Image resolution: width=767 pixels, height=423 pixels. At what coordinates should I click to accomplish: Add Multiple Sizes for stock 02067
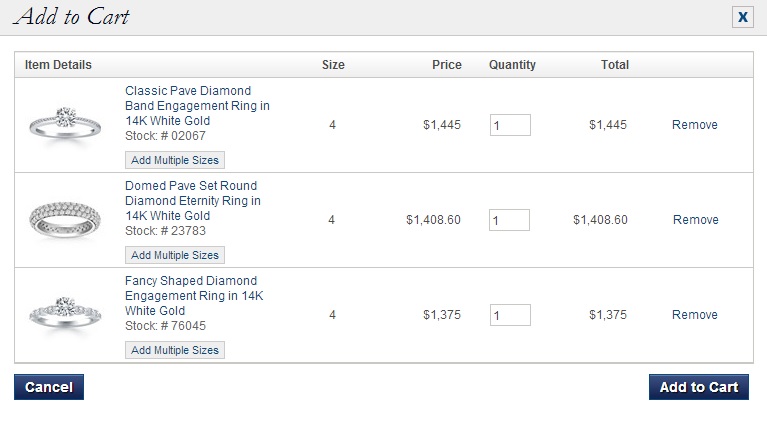coord(175,160)
